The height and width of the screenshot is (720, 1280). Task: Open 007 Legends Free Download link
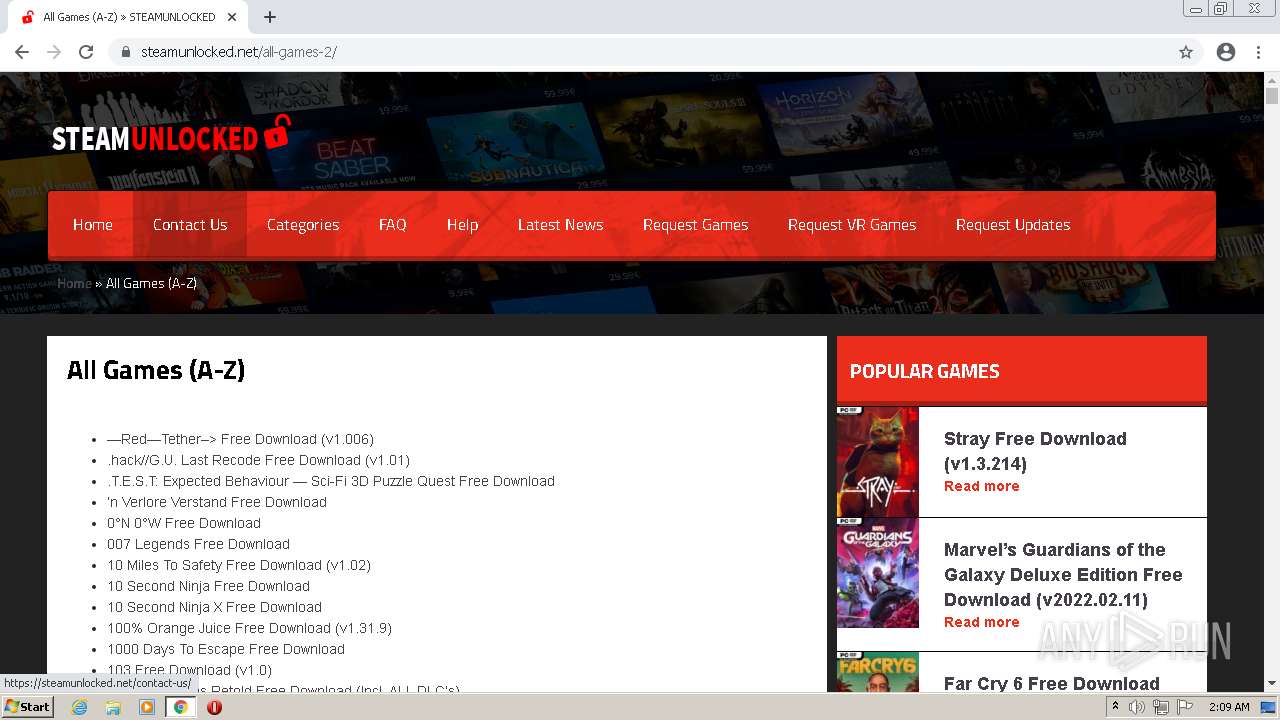[198, 544]
